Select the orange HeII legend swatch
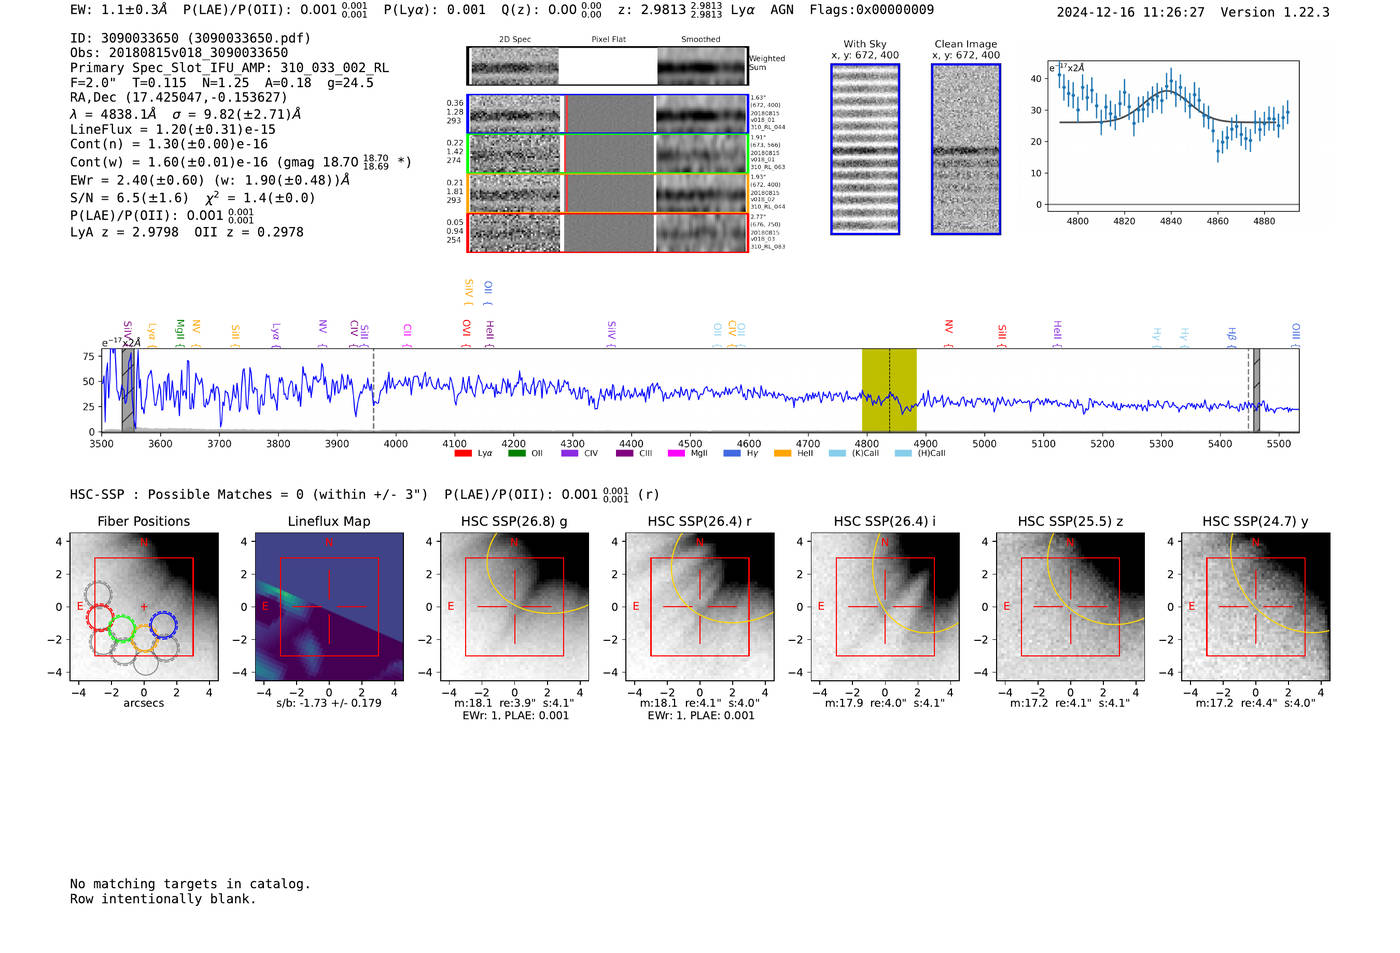This screenshot has height=953, width=1400. click(782, 454)
